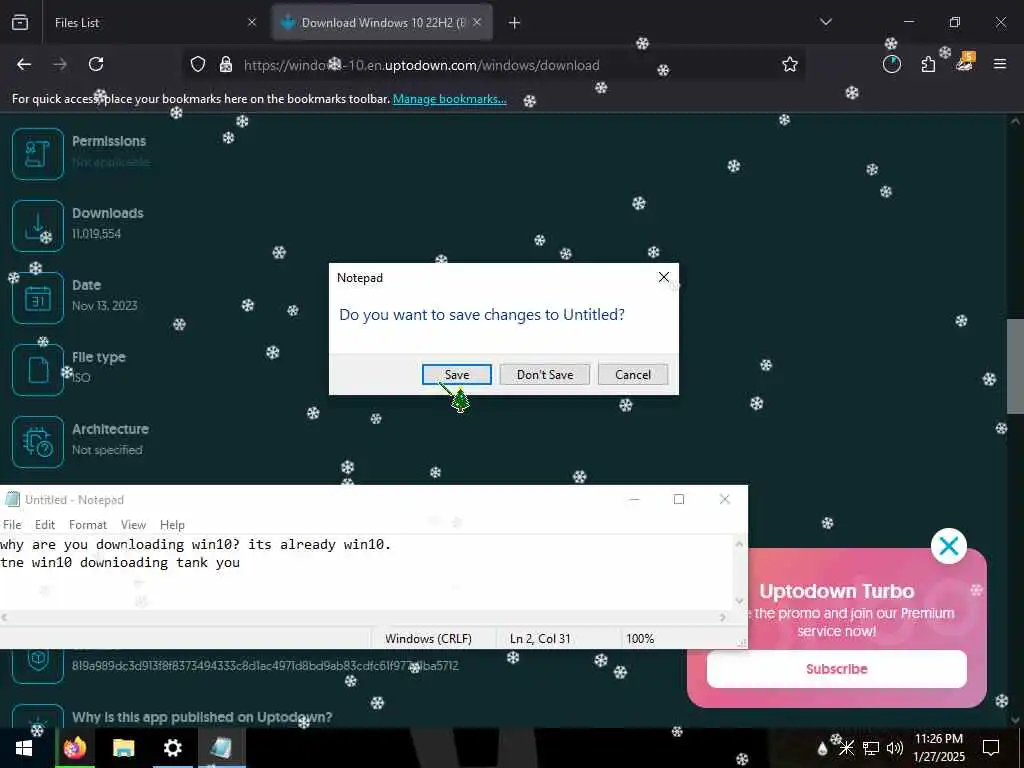This screenshot has height=768, width=1024.
Task: Open the extension icon with orange badge
Action: click(x=965, y=63)
